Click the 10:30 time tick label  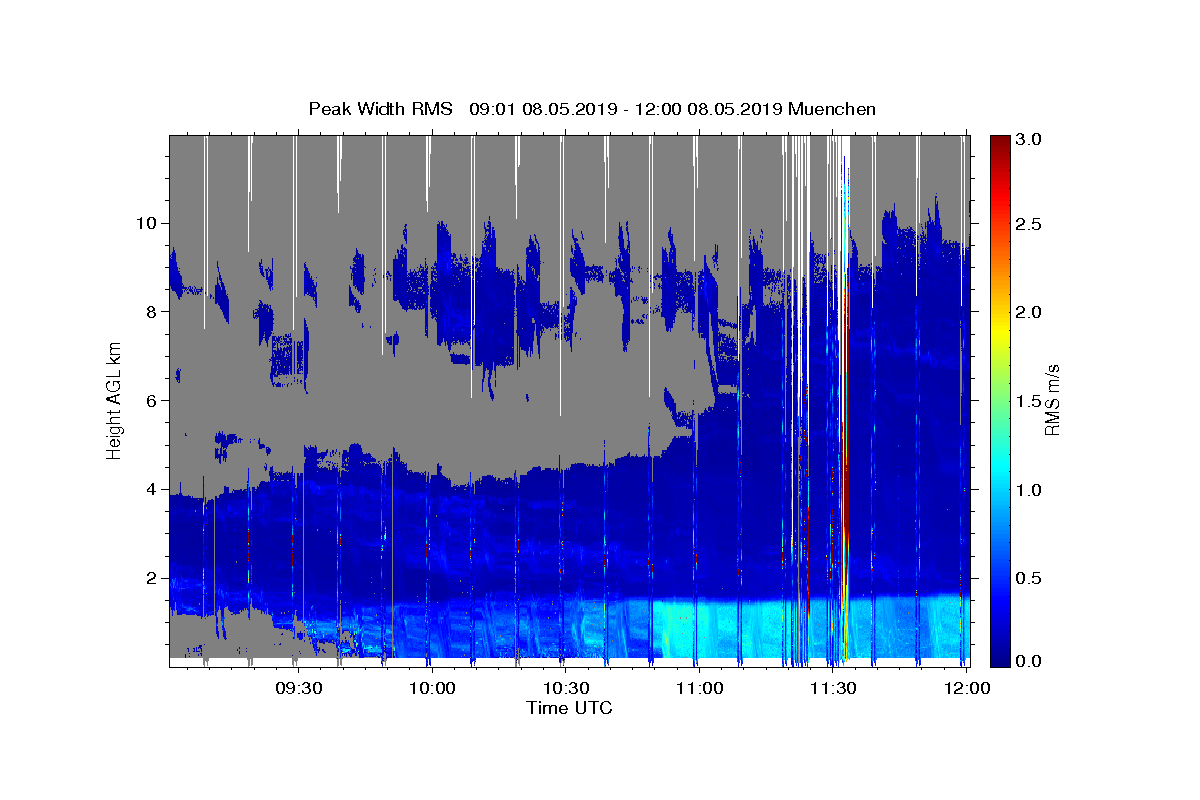tap(566, 689)
